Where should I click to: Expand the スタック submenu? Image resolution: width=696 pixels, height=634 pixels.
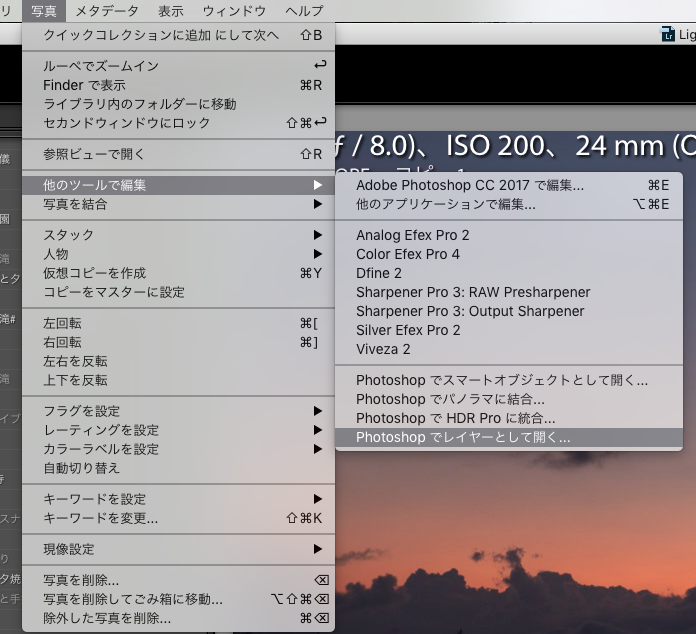178,235
